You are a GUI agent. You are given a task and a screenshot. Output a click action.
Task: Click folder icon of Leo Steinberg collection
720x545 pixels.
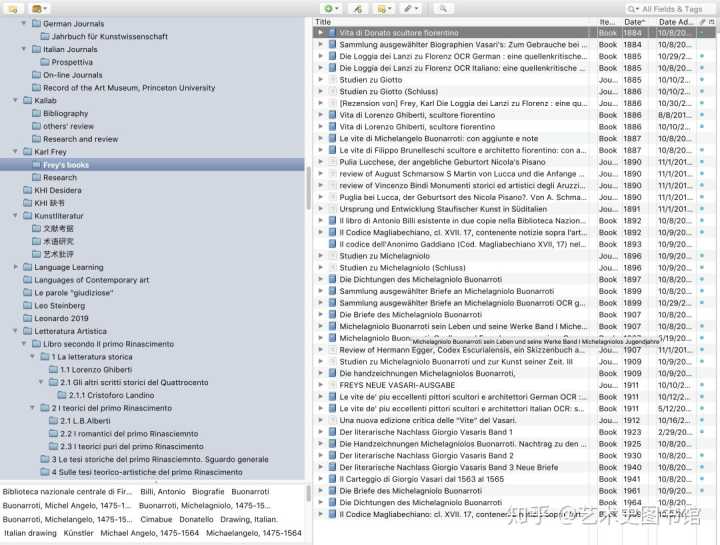point(28,305)
